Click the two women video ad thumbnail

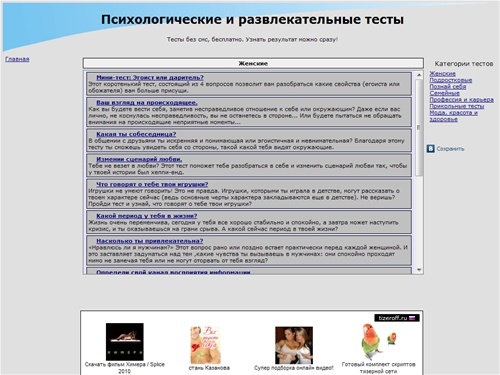pos(294,345)
